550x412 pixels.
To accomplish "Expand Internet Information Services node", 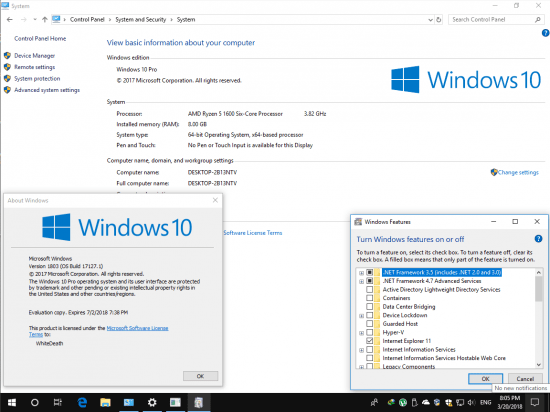I will click(x=361, y=350).
